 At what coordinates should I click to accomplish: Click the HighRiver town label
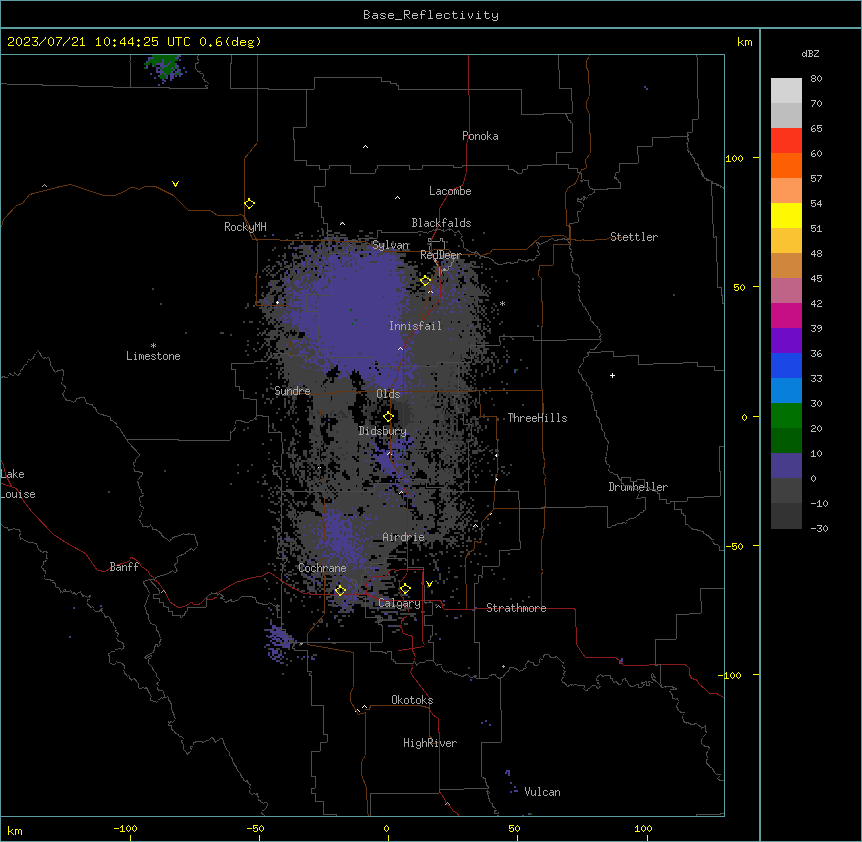click(x=430, y=743)
